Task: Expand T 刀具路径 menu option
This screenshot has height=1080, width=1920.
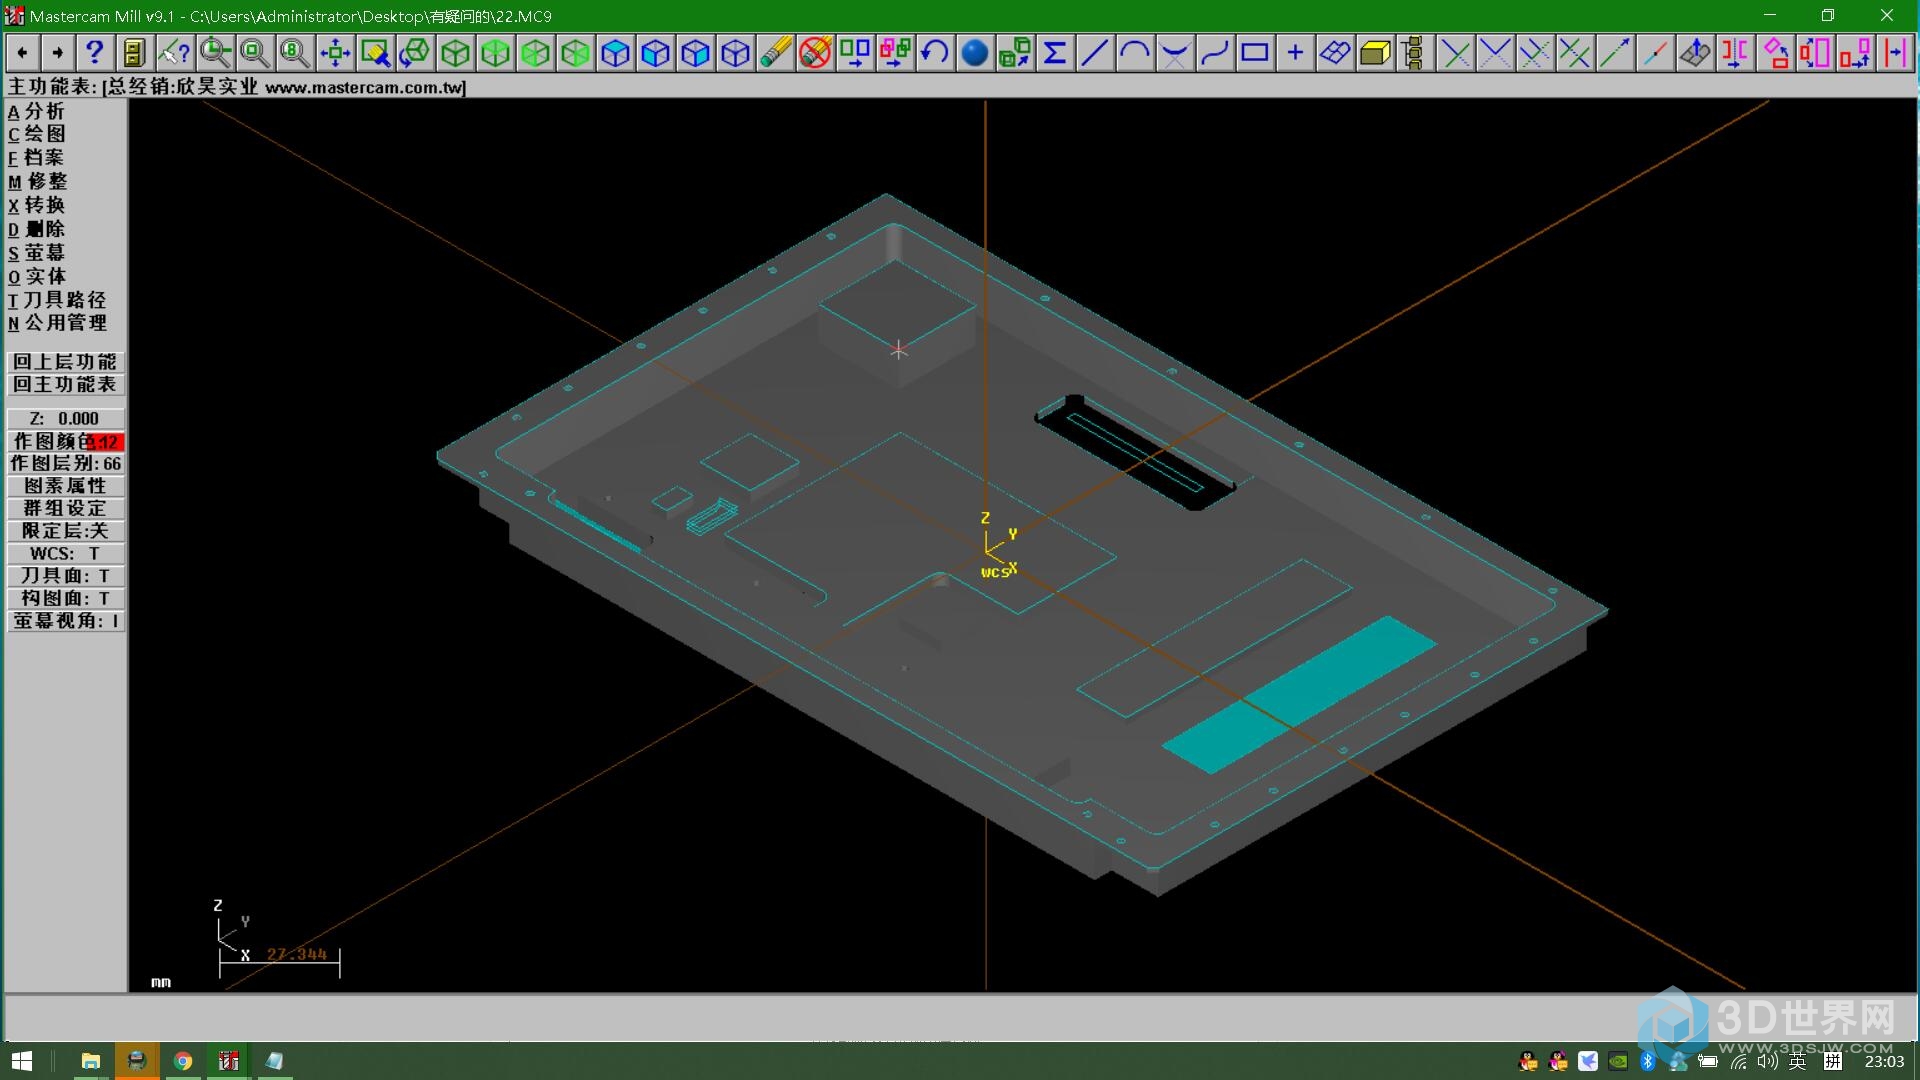Action: 57,299
